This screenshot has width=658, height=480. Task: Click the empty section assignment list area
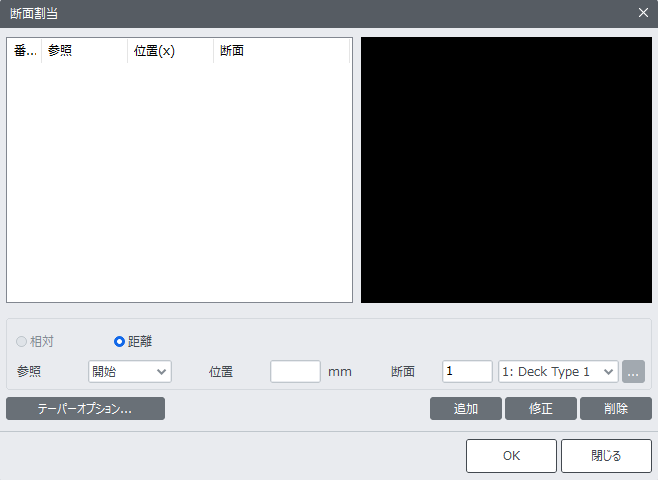pos(180,183)
